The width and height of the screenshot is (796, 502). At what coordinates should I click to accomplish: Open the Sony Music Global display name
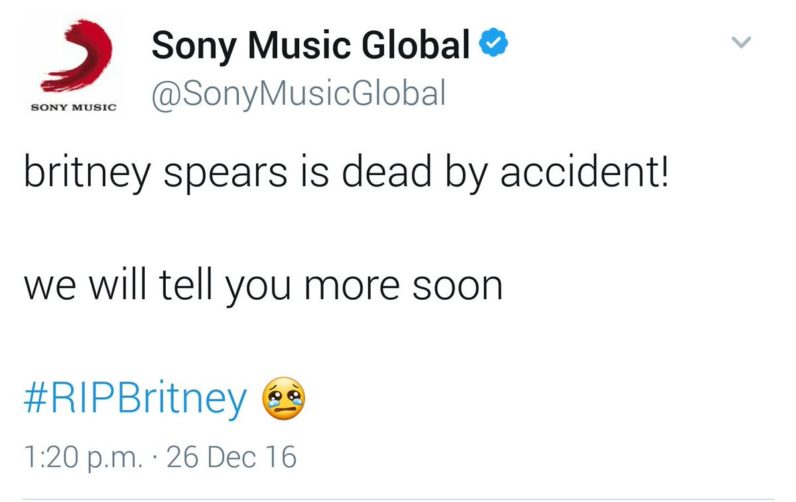click(x=310, y=45)
